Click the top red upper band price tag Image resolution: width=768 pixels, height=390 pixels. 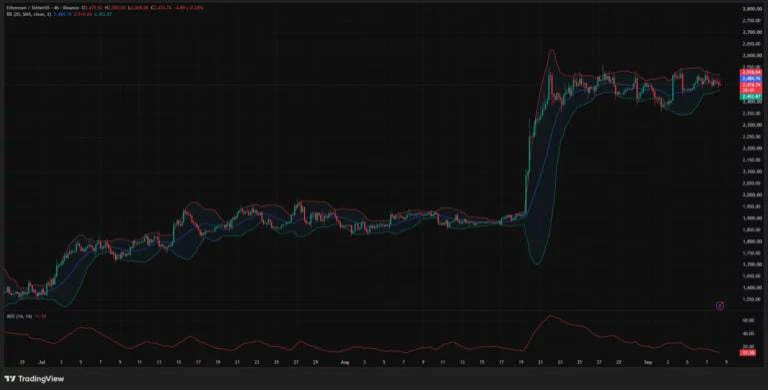751,72
